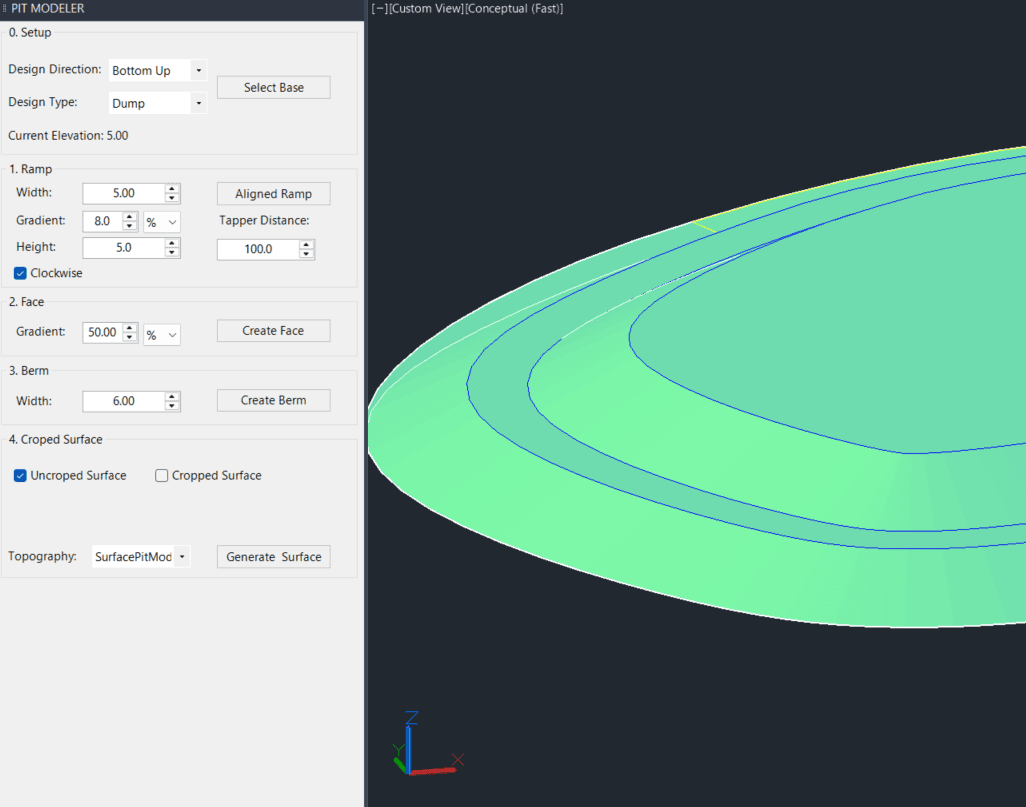Viewport: 1026px width, 807px height.
Task: Increase Face Gradient with up spinner
Action: [x=130, y=328]
